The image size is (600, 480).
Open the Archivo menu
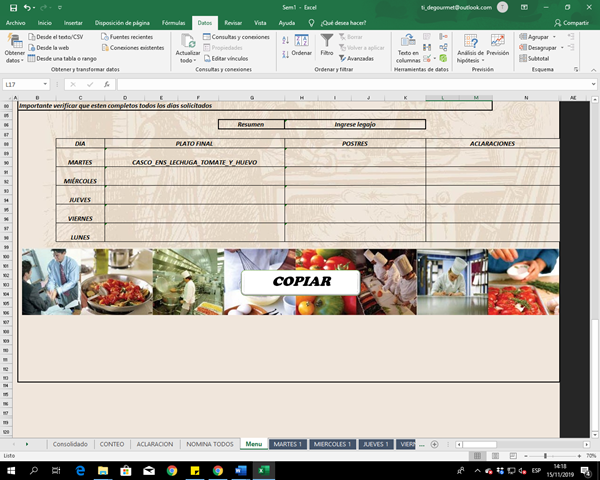pyautogui.click(x=15, y=23)
